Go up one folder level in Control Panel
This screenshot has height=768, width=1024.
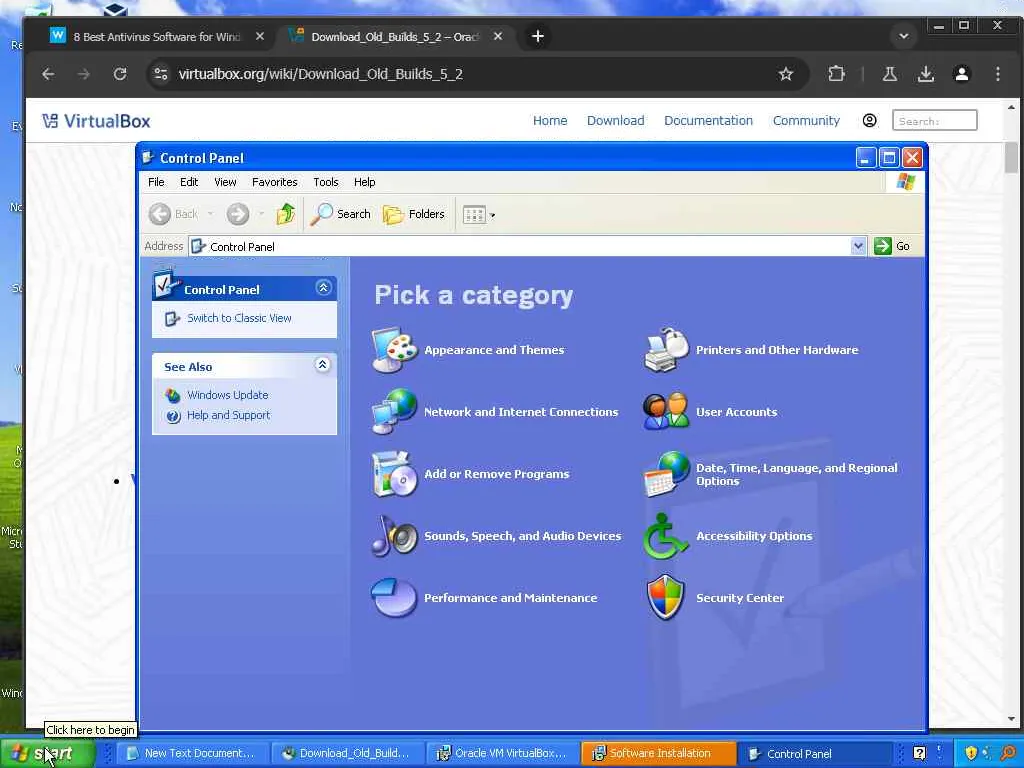pos(285,214)
